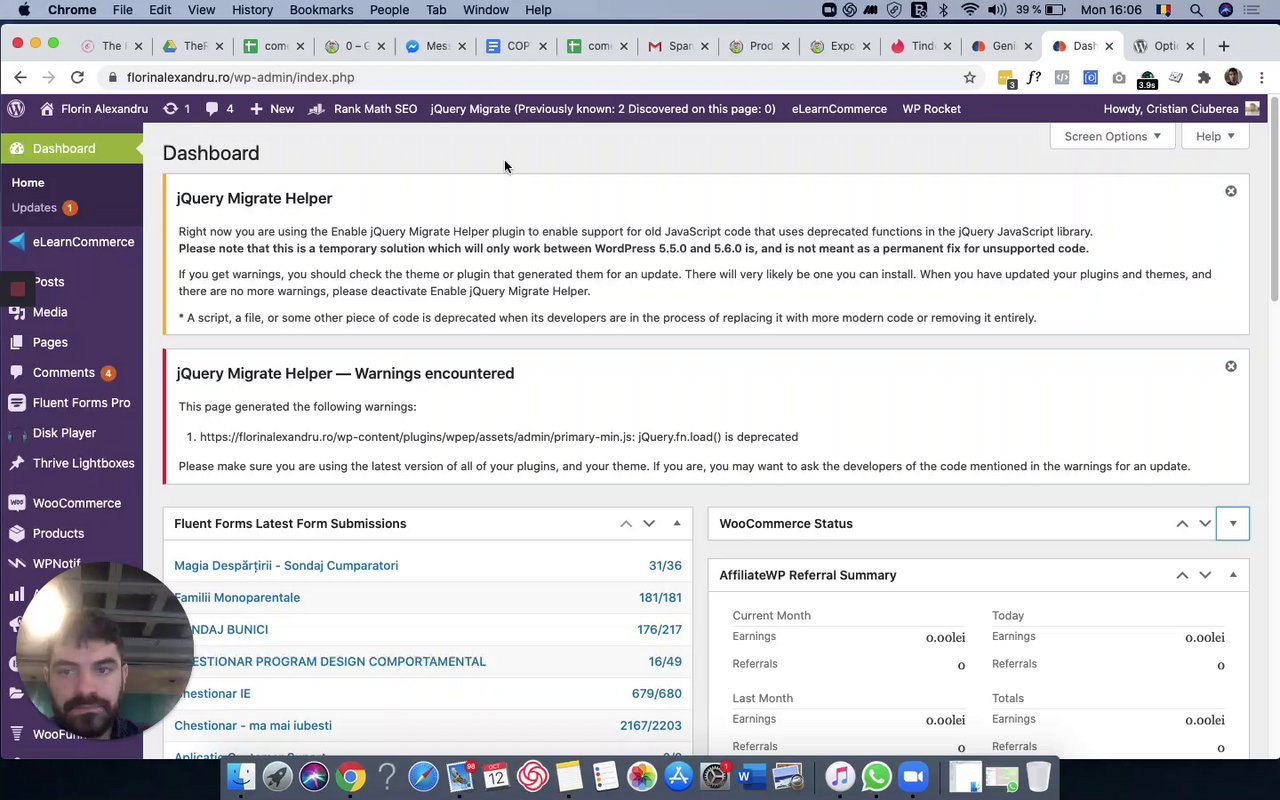The image size is (1280, 800).
Task: Dismiss the Warnings encountered notice
Action: click(1231, 366)
